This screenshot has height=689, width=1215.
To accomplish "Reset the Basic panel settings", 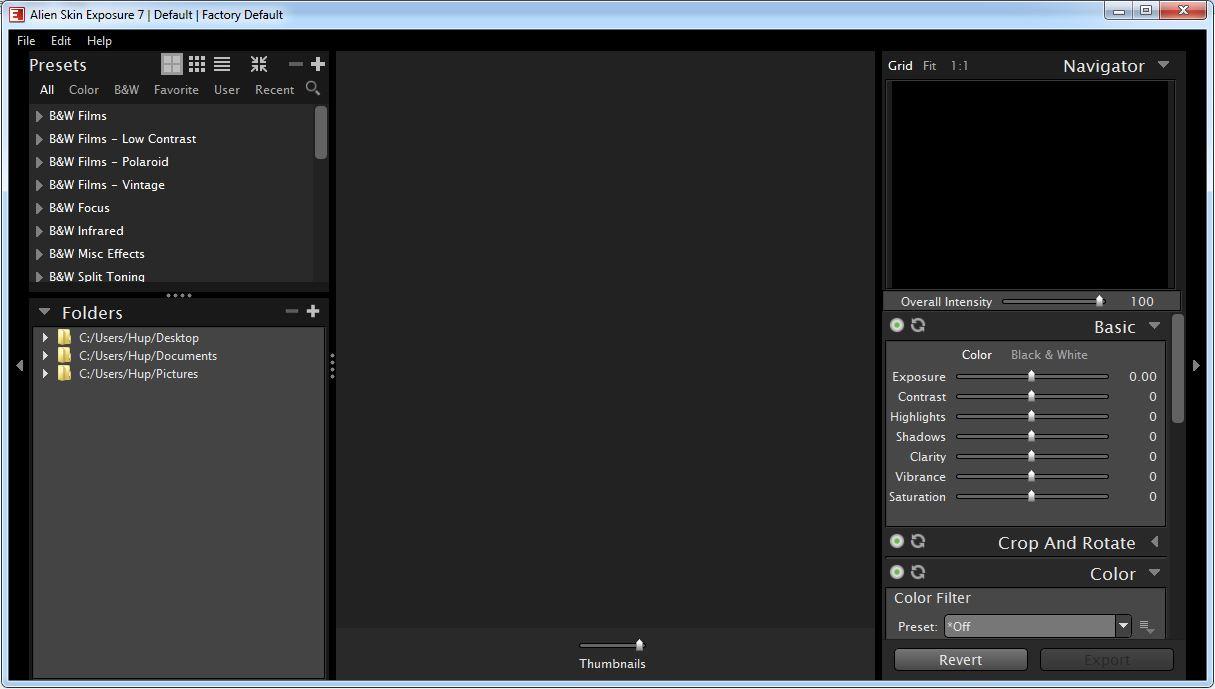I will [918, 325].
